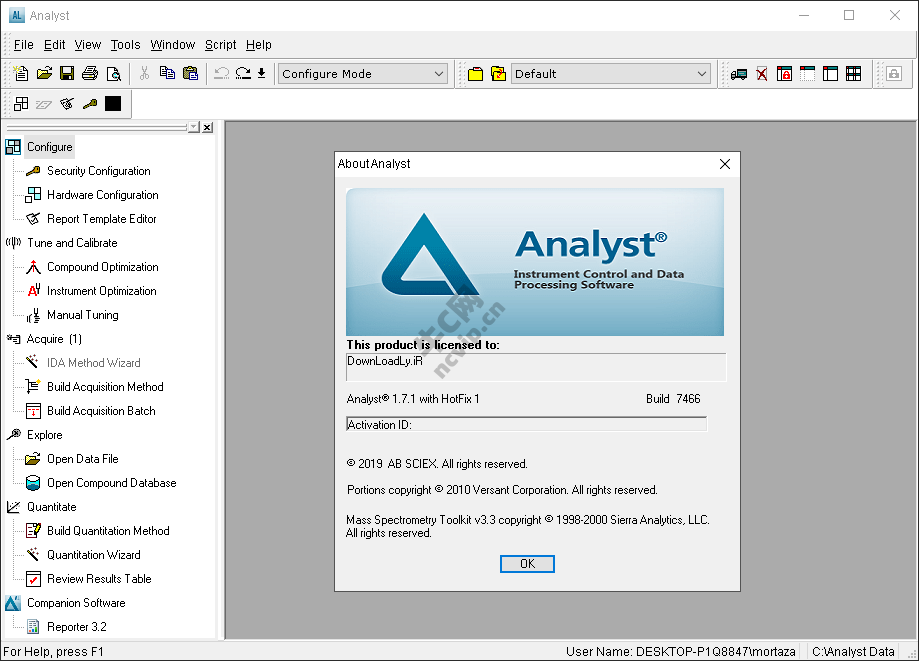This screenshot has width=919, height=661.
Task: Click the New document toolbar icon
Action: point(21,73)
